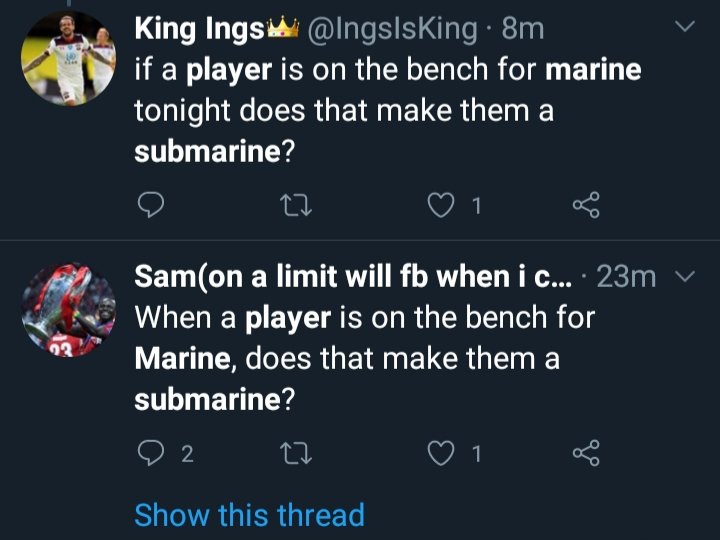Screen dimensions: 720x540
Task: Open King Ings' tweet text
Action: click(380, 110)
